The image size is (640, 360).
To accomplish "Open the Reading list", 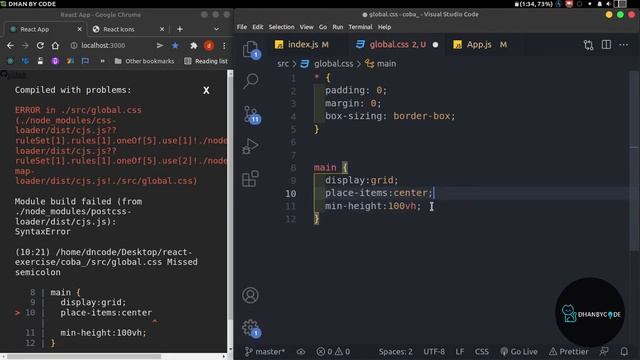I will click(206, 61).
